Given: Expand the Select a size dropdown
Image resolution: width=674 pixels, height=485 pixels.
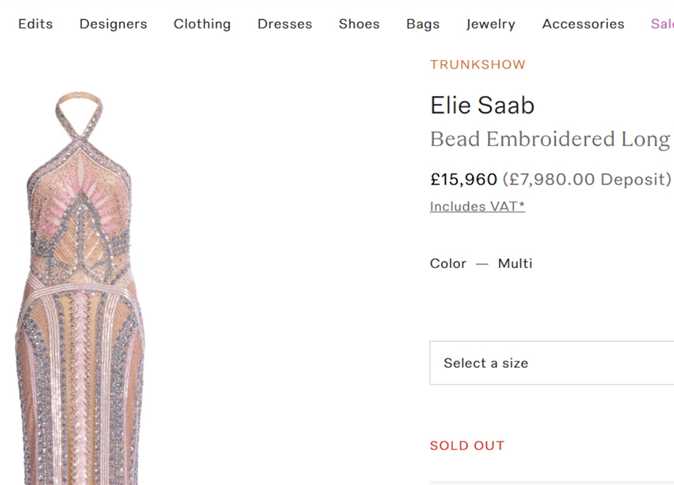Looking at the screenshot, I should (552, 363).
